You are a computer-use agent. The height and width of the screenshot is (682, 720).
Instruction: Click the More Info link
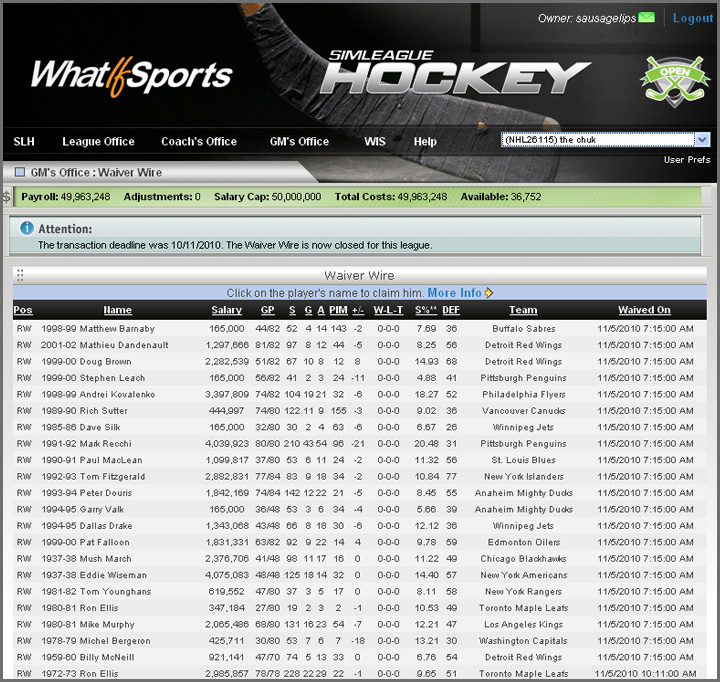point(455,293)
